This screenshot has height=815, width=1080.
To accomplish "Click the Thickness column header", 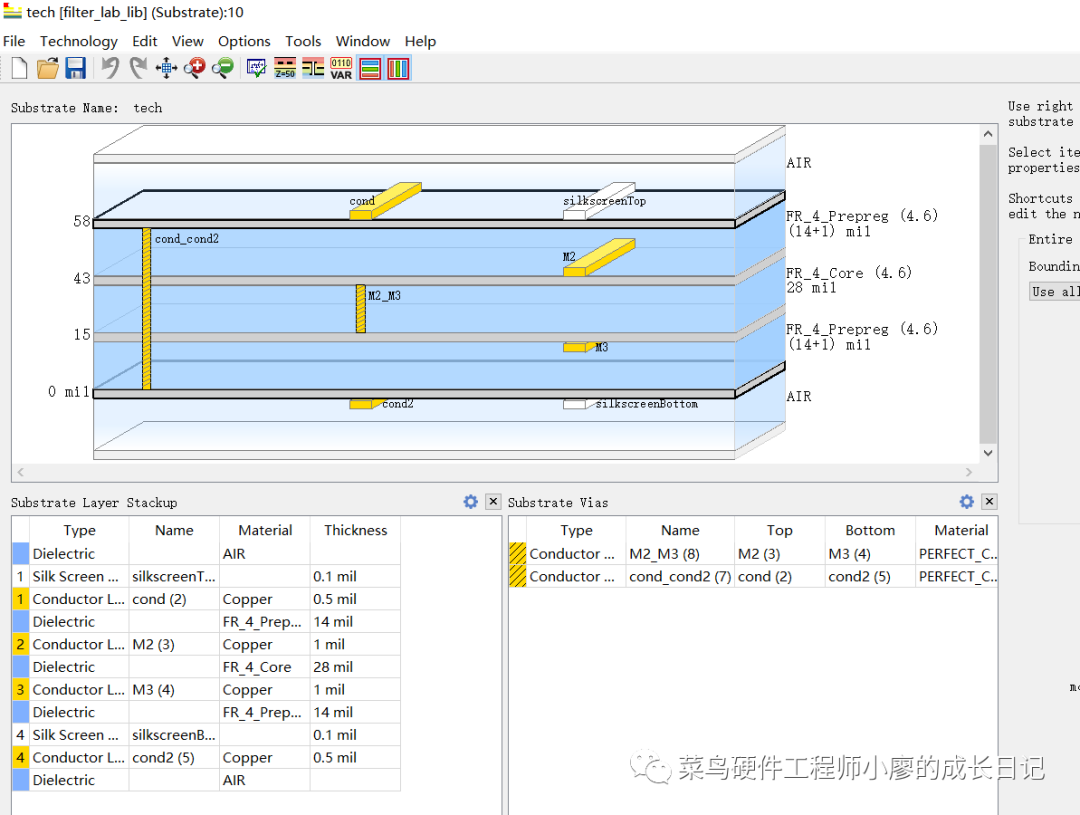I will click(x=355, y=530).
